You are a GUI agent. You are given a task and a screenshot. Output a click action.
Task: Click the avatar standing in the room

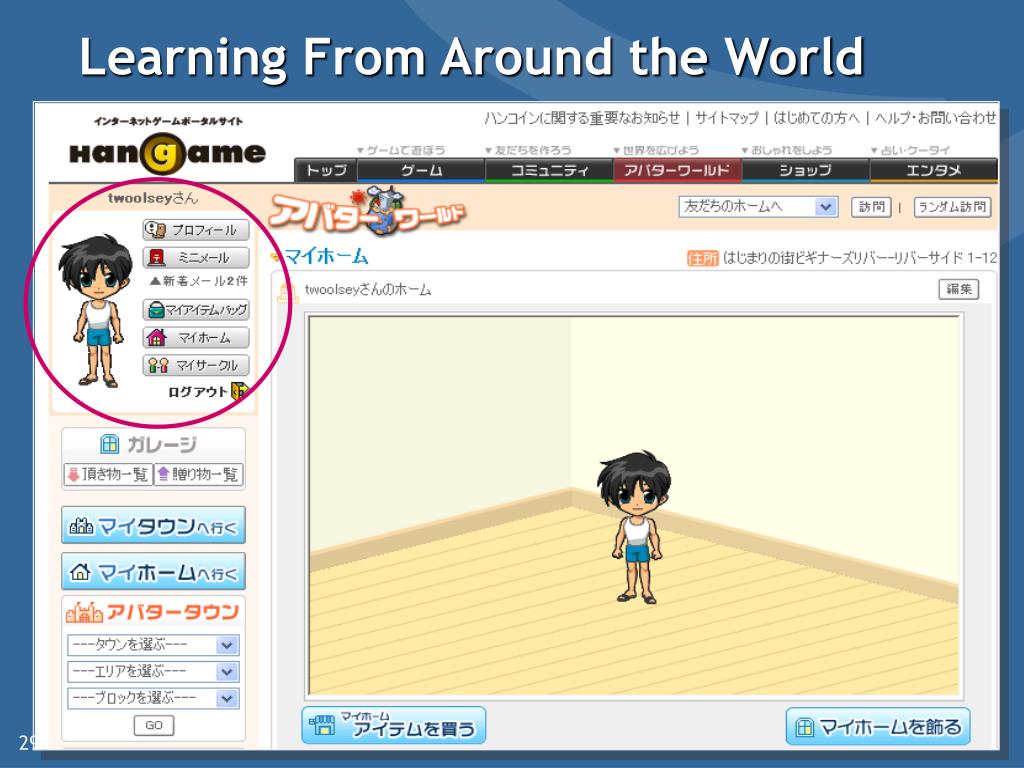634,527
